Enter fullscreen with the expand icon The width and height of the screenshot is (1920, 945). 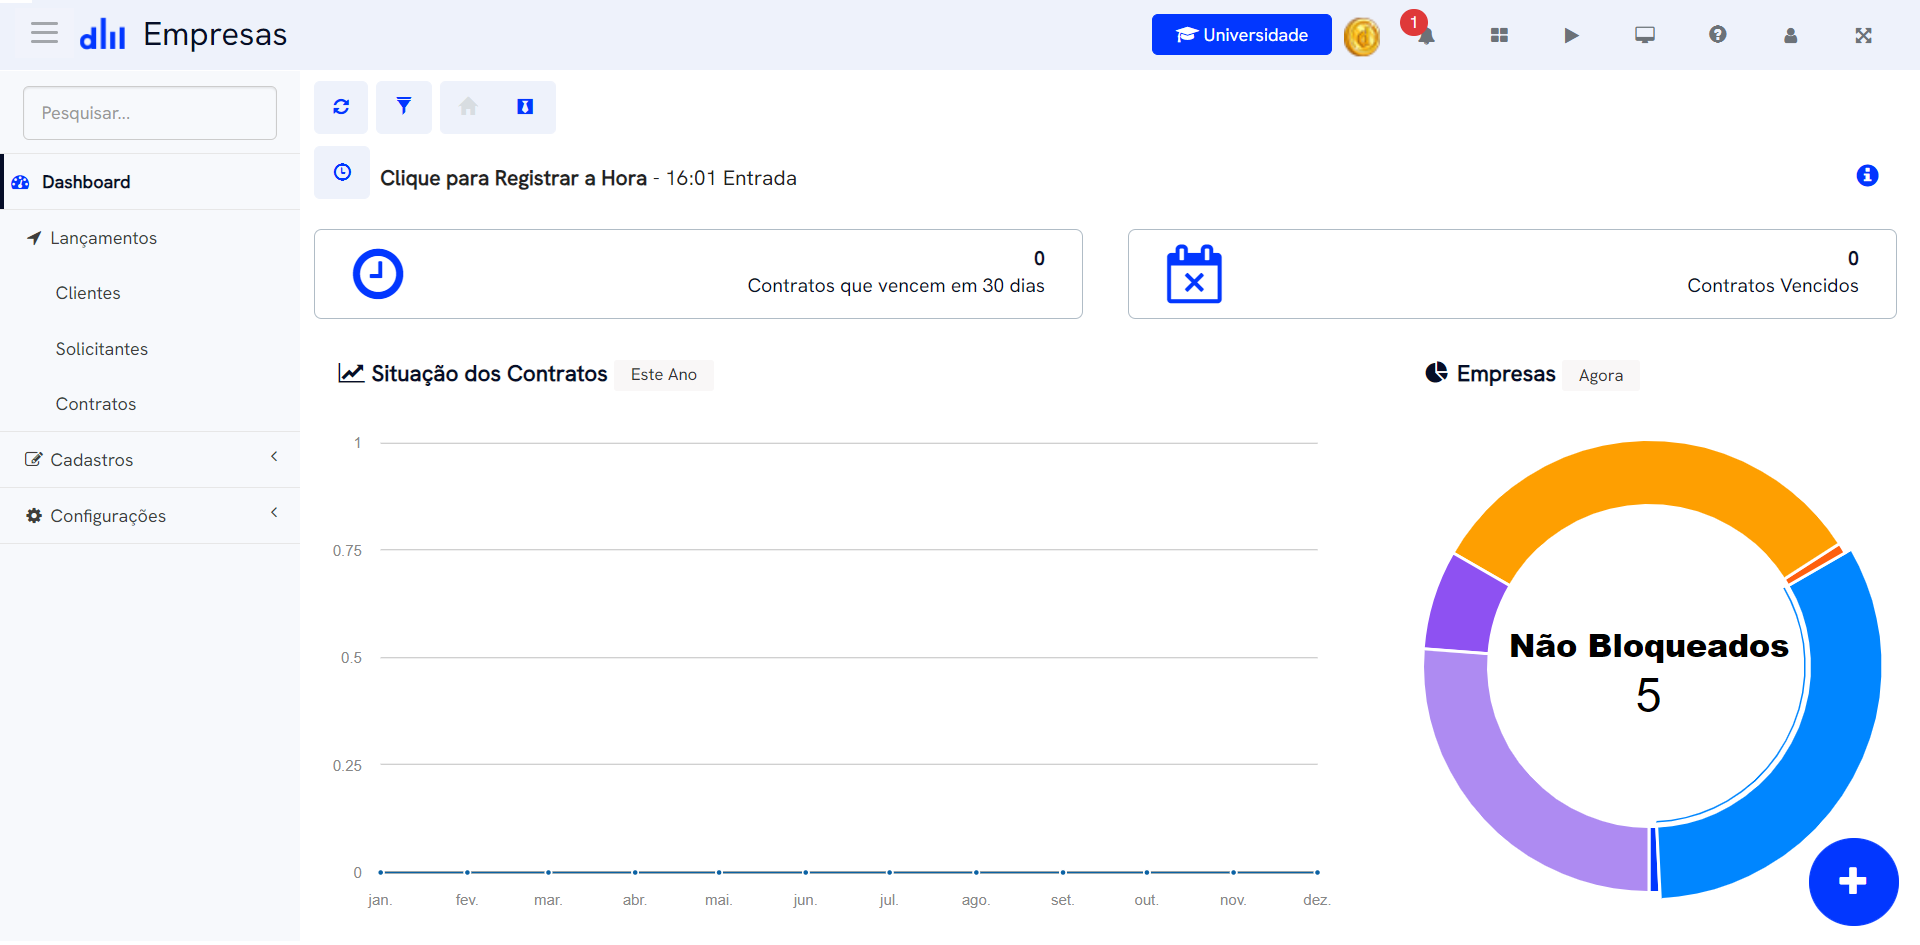[x=1863, y=35]
